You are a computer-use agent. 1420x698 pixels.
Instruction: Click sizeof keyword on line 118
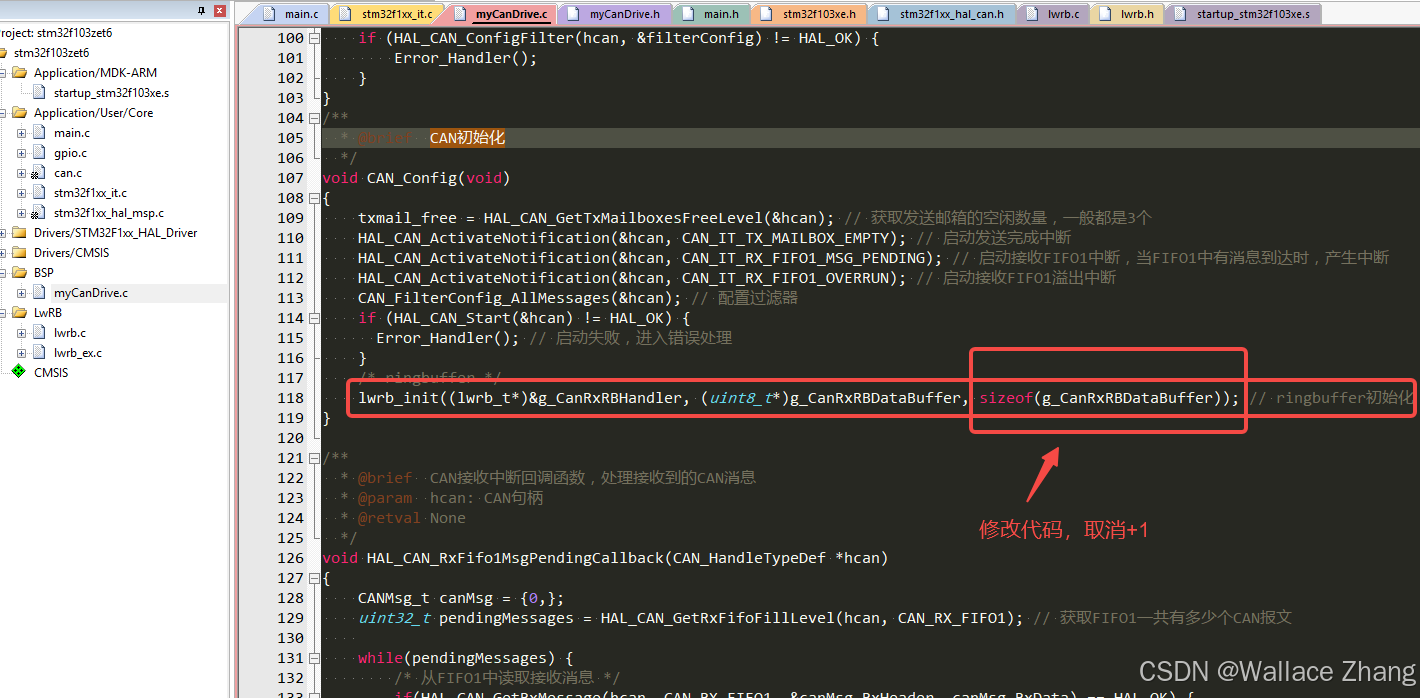(x=1006, y=398)
